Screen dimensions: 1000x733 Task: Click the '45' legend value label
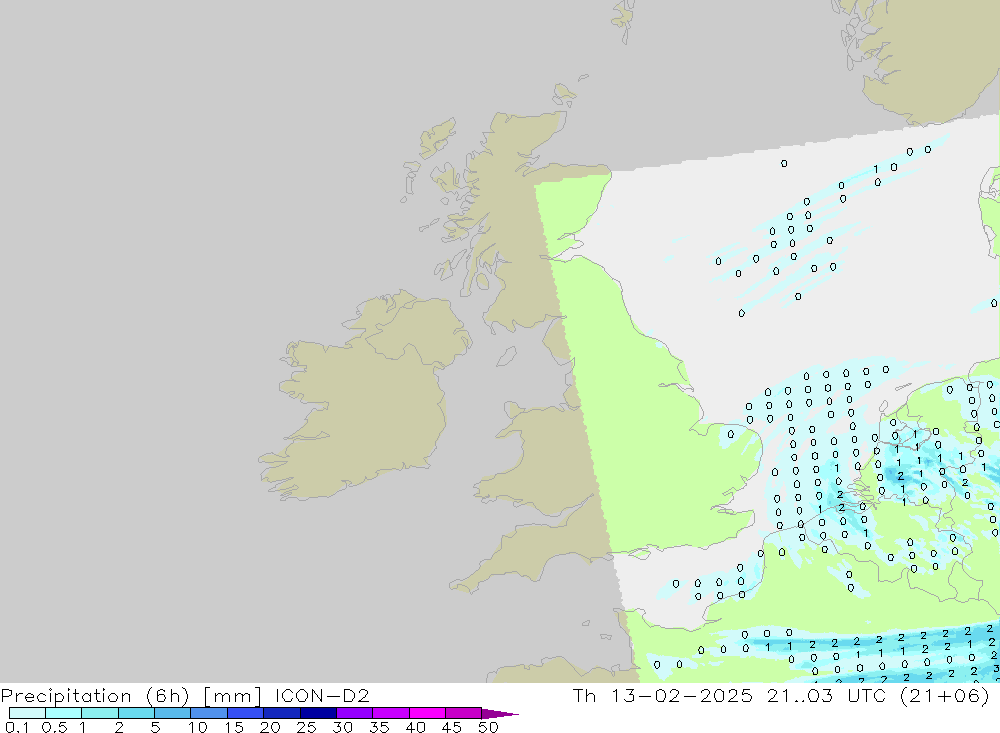coord(452,727)
